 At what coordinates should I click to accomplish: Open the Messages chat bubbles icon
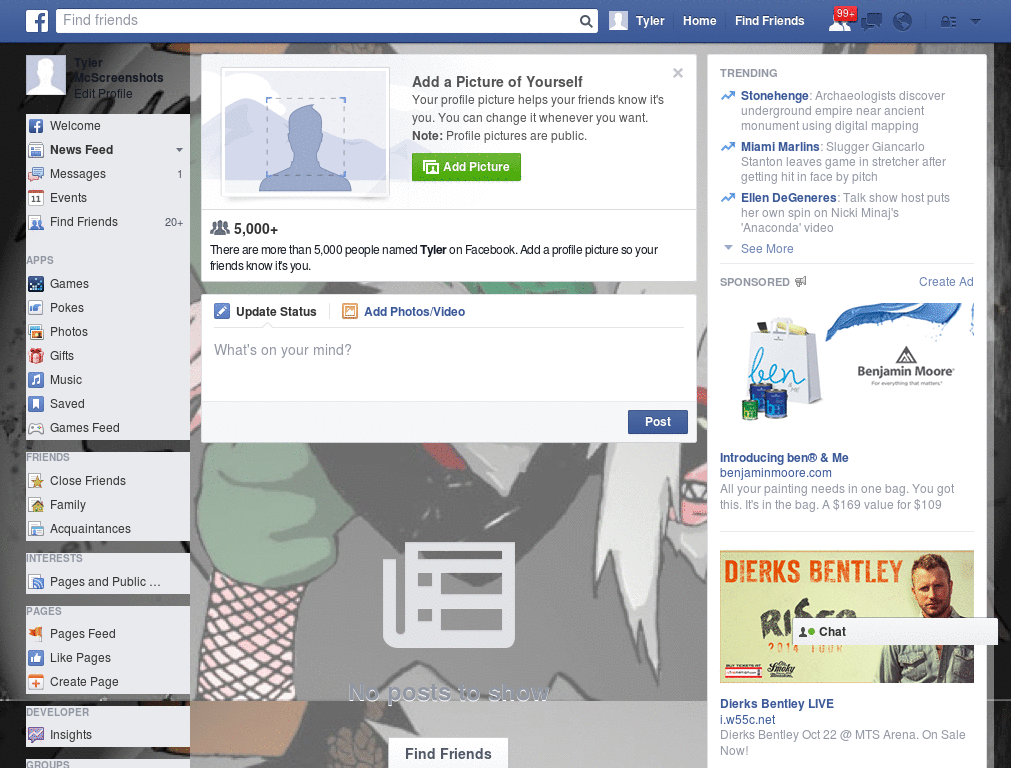[871, 21]
